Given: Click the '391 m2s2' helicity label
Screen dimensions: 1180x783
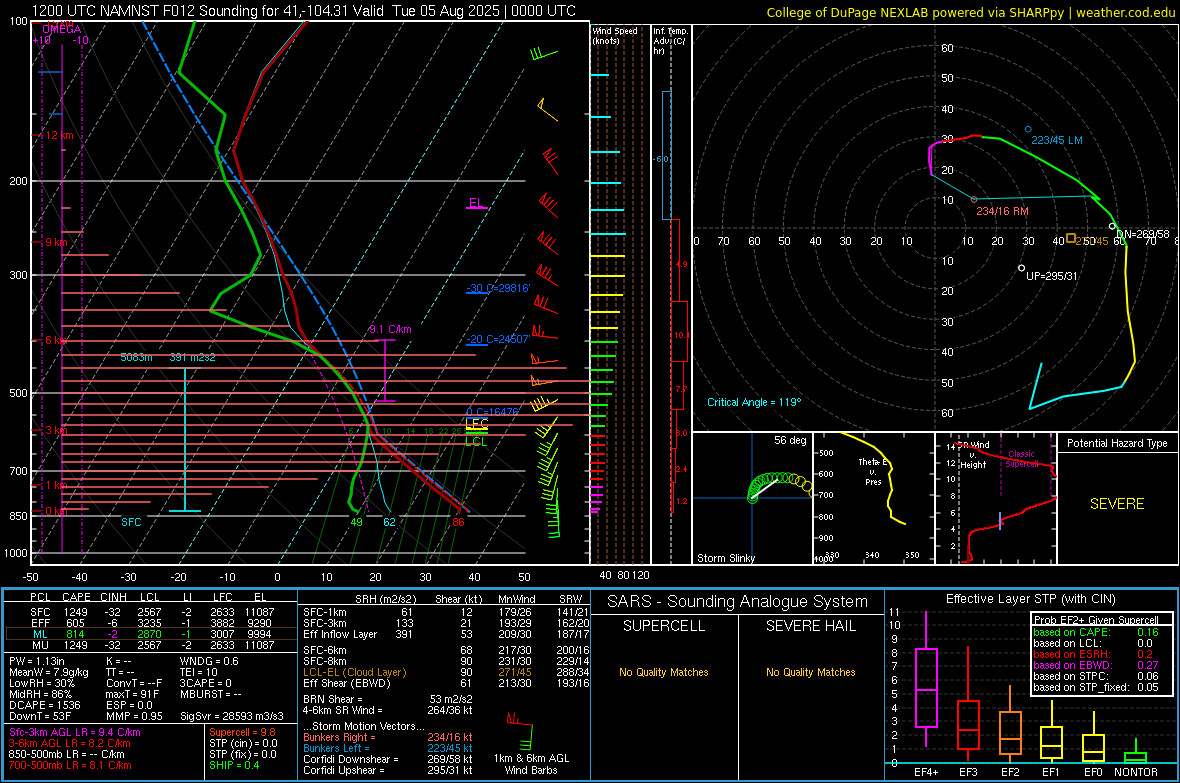Looking at the screenshot, I should pos(192,358).
